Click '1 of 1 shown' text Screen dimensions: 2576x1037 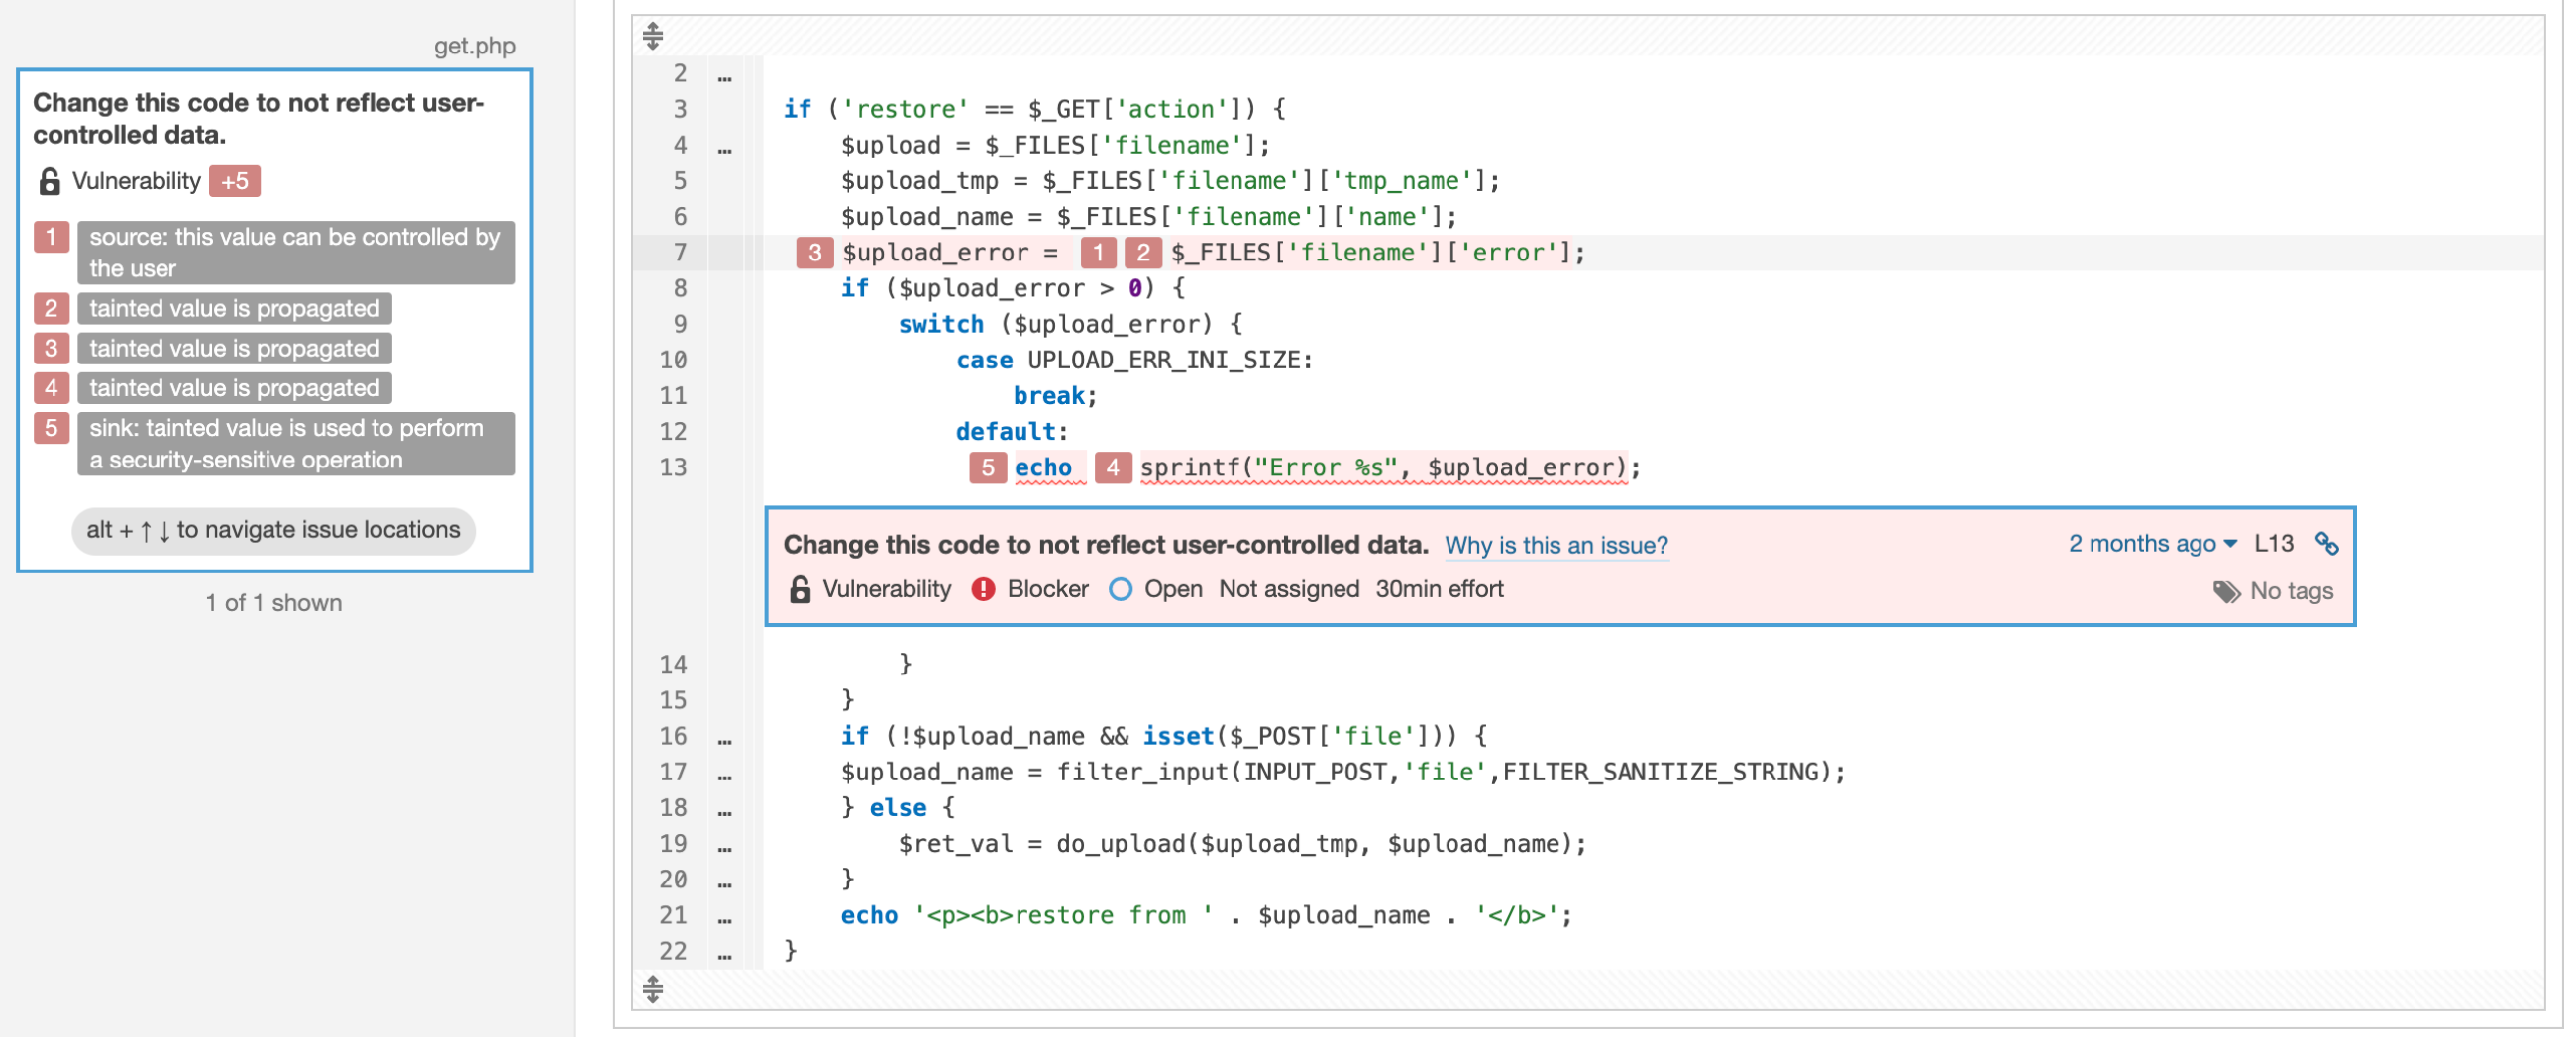point(274,603)
